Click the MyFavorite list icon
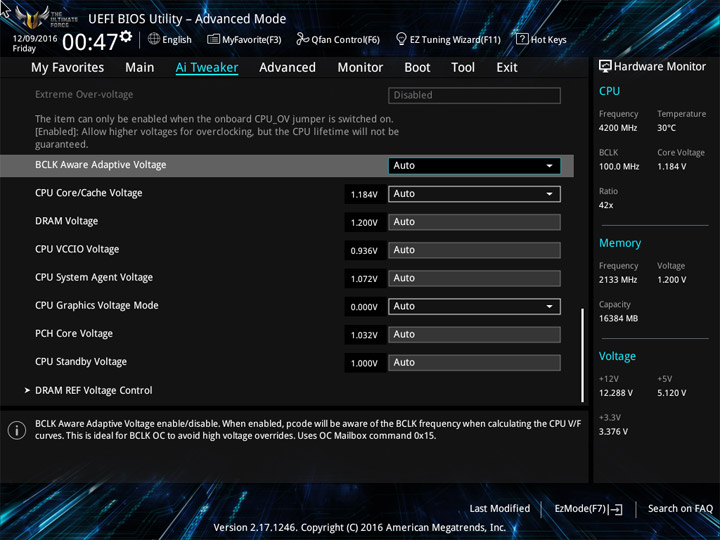The image size is (720, 540). click(213, 39)
